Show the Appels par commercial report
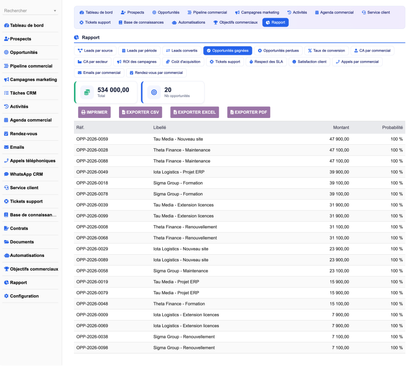 357,62
